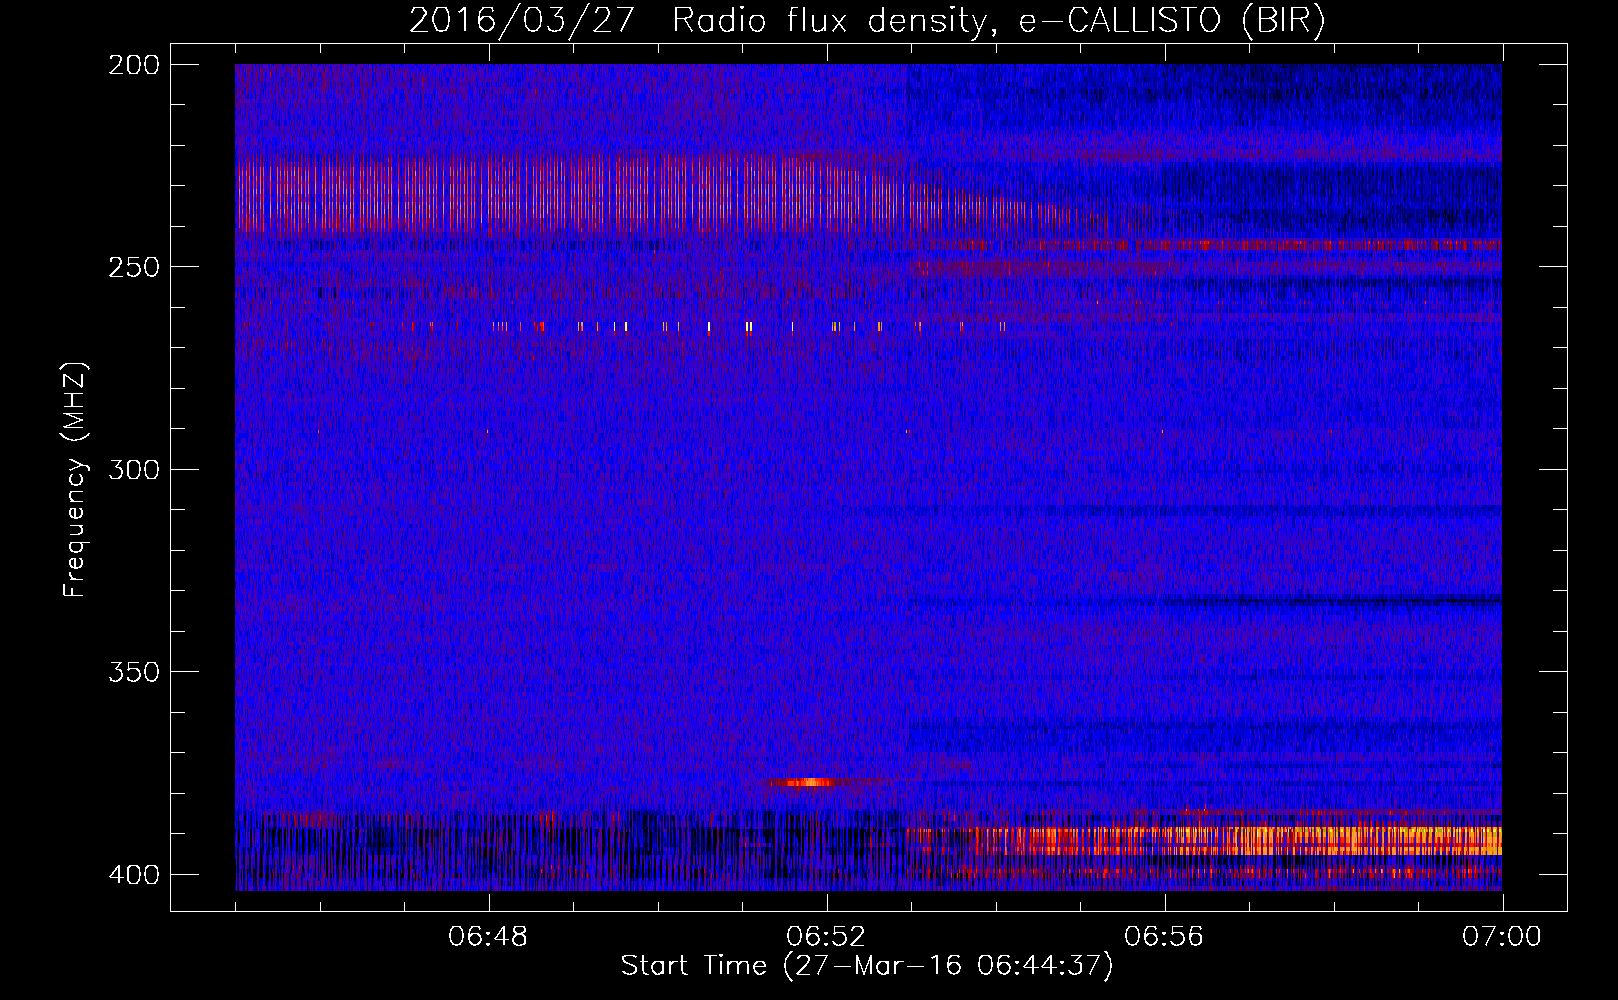Viewport: 1618px width, 1000px height.
Task: Click the 06:56 time tick label
Action: (x=1164, y=937)
